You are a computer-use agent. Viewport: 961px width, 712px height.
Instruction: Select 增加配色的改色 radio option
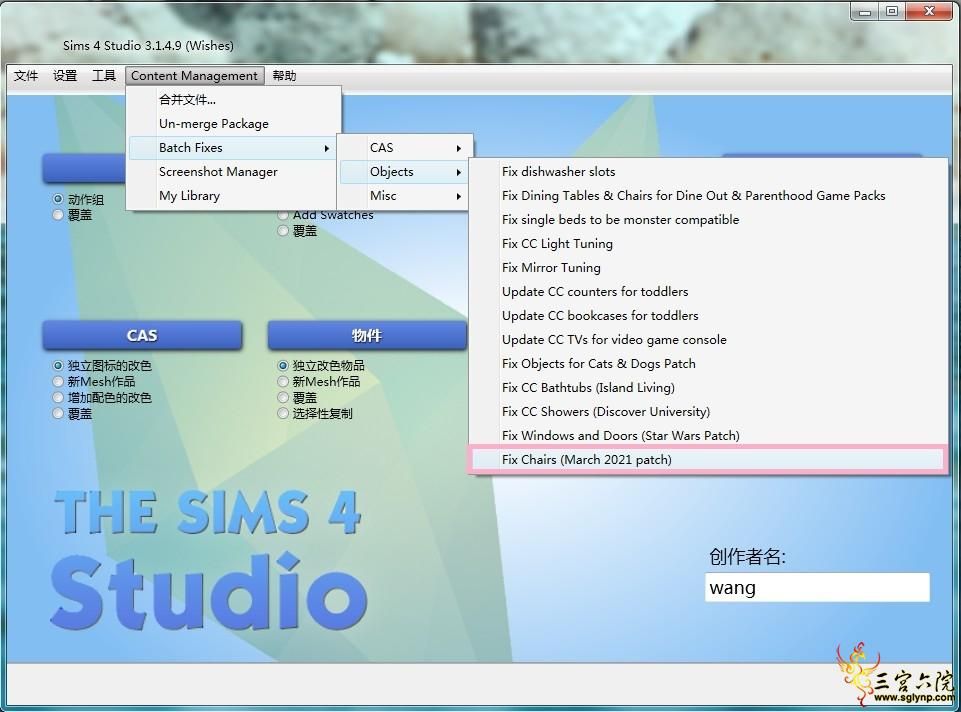[58, 398]
